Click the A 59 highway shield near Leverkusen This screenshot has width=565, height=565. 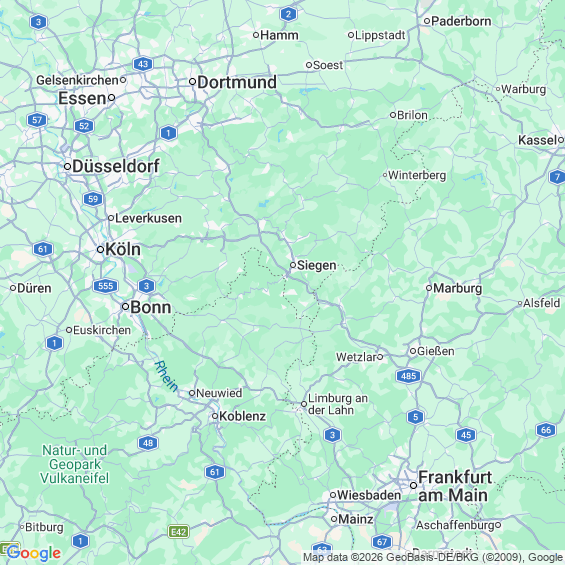click(93, 199)
